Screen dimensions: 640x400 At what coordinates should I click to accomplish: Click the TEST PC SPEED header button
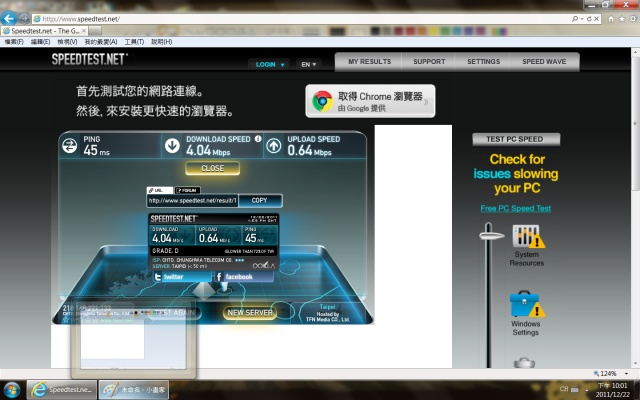pyautogui.click(x=516, y=139)
